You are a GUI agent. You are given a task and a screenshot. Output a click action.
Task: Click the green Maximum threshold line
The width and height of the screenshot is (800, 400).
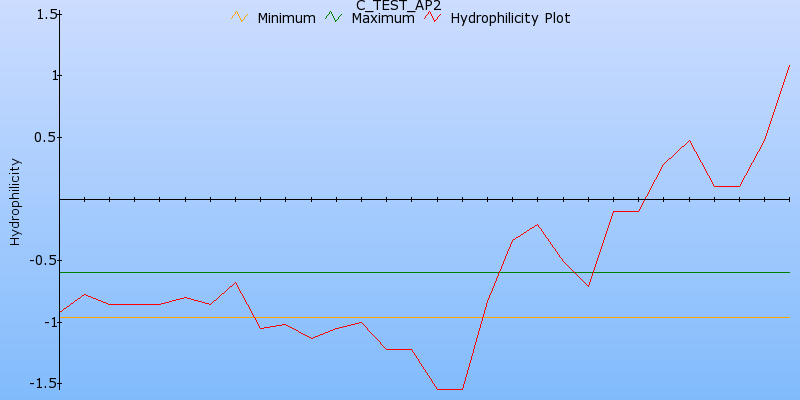point(424,272)
